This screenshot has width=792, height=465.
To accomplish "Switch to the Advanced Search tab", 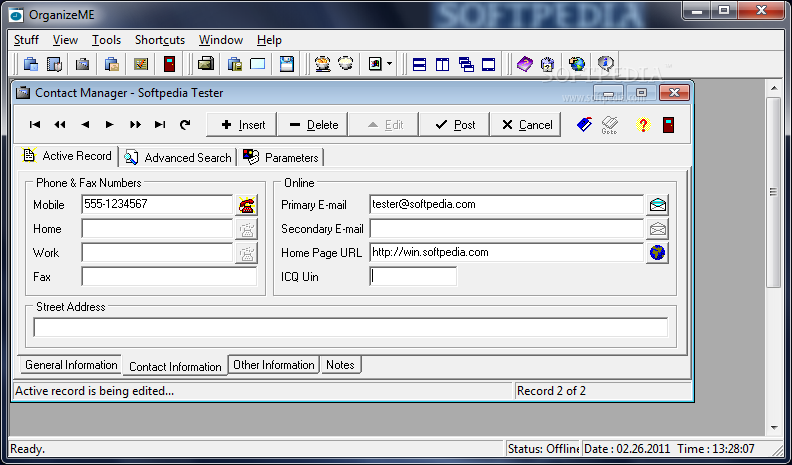I will coord(178,158).
